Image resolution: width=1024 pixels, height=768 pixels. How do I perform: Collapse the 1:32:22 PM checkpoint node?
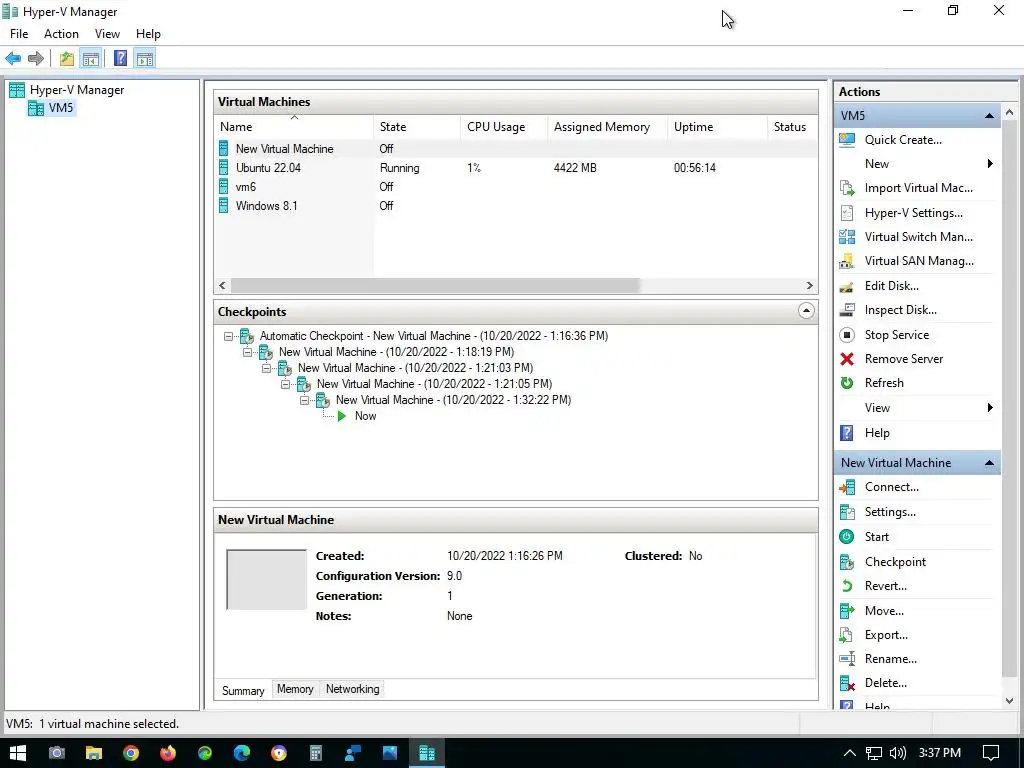tap(304, 400)
